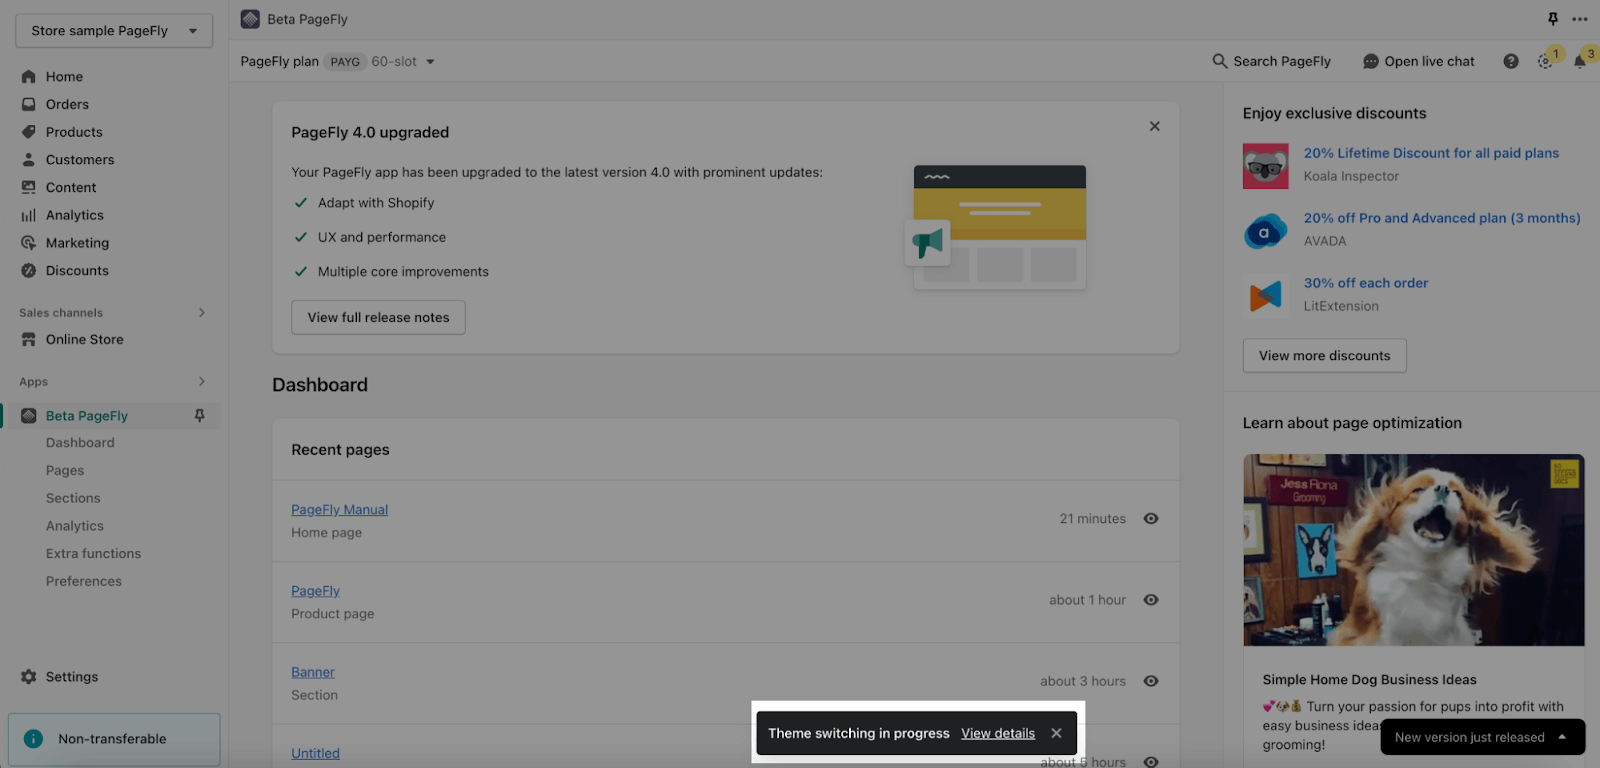Image resolution: width=1600 pixels, height=768 pixels.
Task: Open 20% off Pro and Advanced plan link
Action: pyautogui.click(x=1442, y=218)
